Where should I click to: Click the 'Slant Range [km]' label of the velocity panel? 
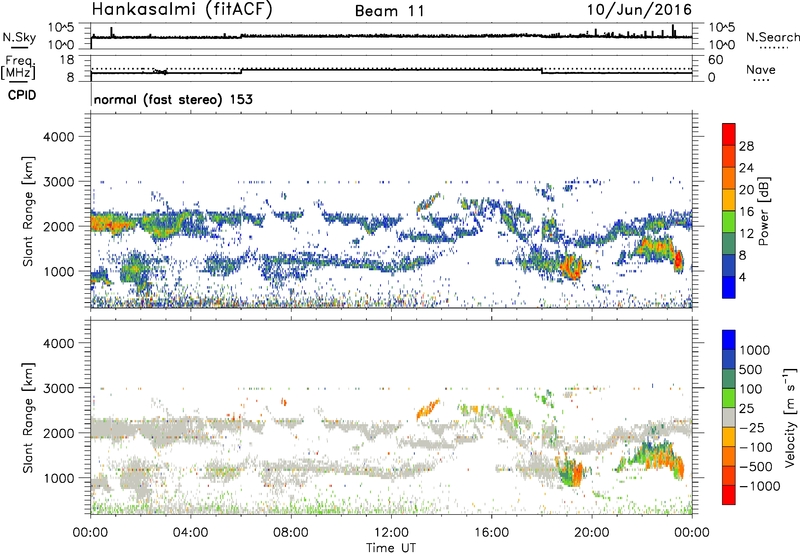pyautogui.click(x=28, y=418)
